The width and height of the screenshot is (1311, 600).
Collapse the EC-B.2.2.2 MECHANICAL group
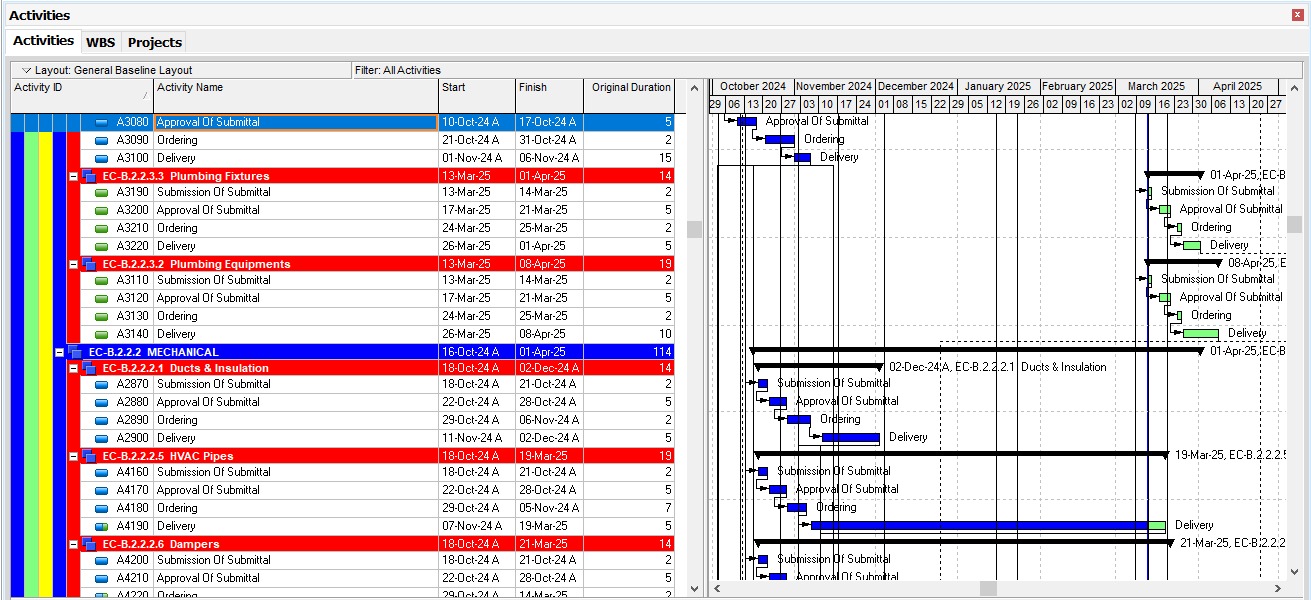pyautogui.click(x=59, y=352)
